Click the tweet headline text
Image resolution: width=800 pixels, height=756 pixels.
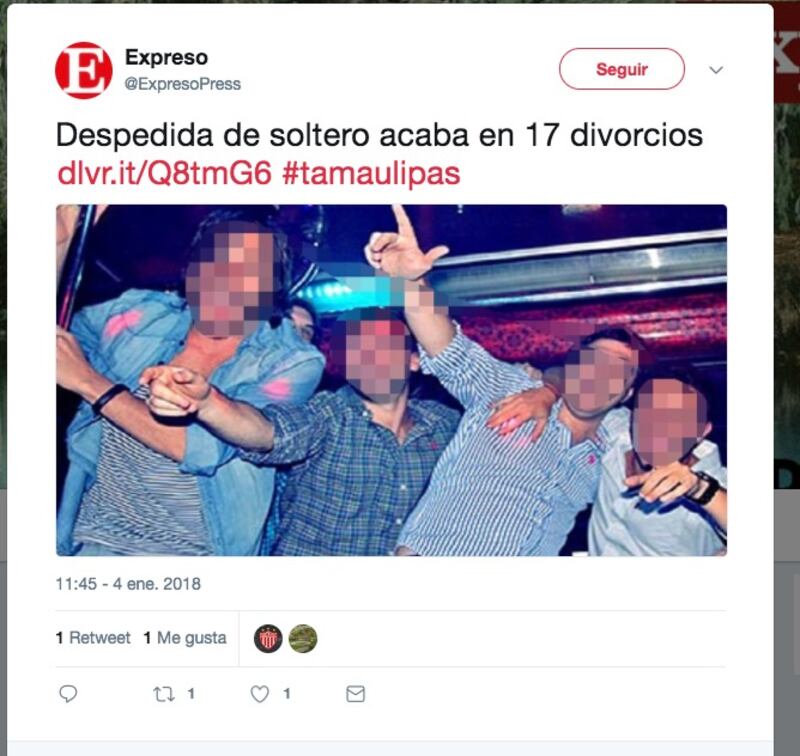click(379, 135)
